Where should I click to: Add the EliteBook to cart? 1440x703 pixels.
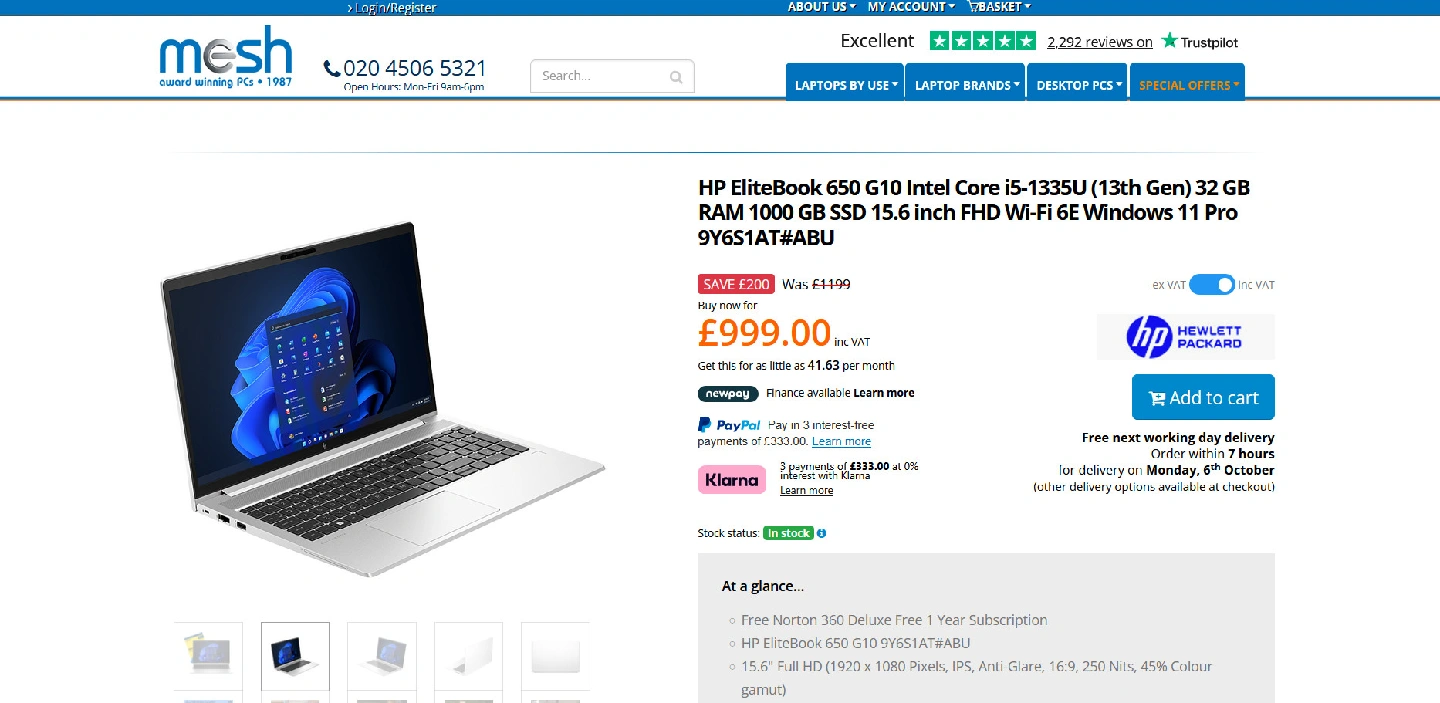click(x=1203, y=397)
